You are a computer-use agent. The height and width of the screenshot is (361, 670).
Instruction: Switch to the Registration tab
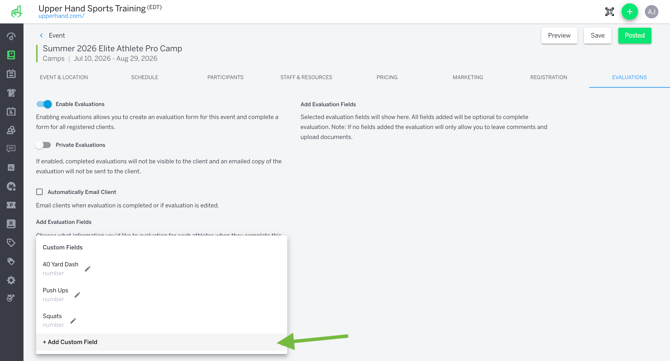click(x=548, y=77)
